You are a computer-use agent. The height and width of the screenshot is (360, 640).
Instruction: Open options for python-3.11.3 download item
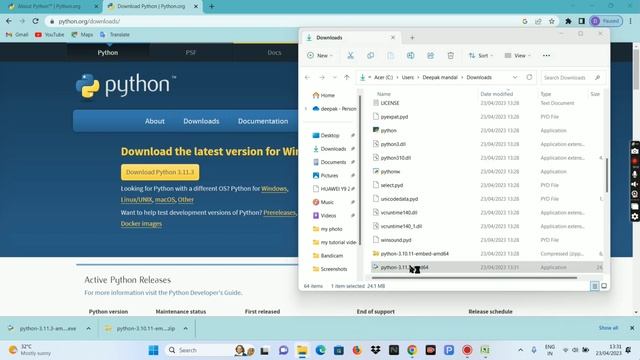point(89,329)
